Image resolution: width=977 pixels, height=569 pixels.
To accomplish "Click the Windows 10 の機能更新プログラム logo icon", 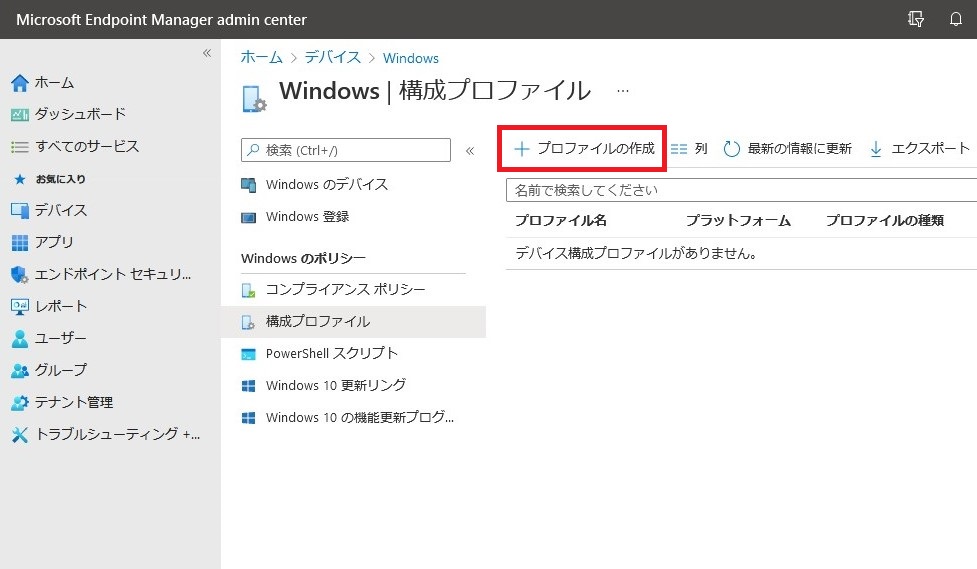I will point(249,418).
